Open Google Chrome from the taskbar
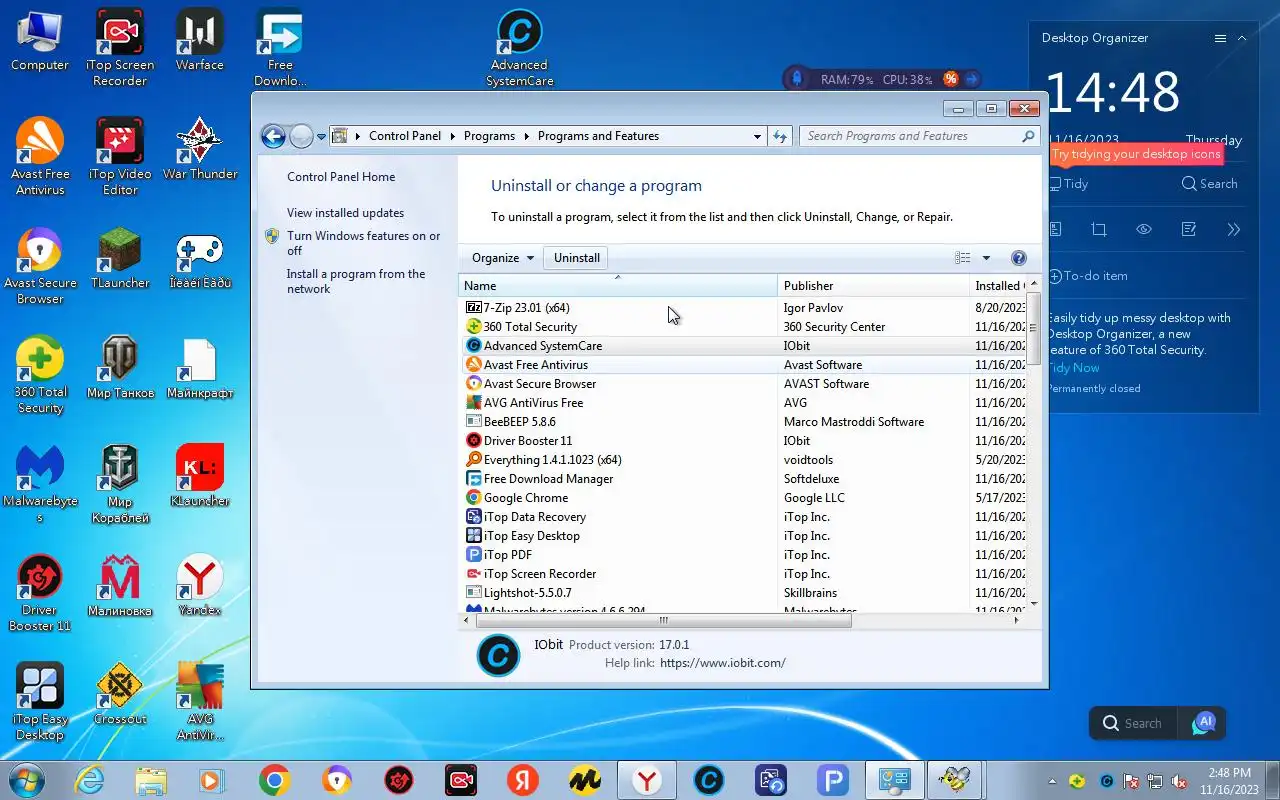The image size is (1280, 800). 274,780
